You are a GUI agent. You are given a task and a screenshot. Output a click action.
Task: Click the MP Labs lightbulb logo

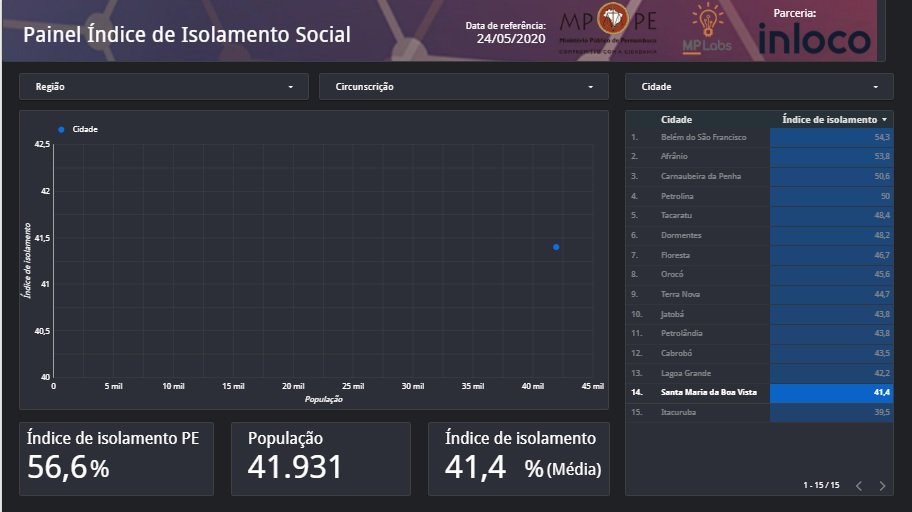[705, 28]
